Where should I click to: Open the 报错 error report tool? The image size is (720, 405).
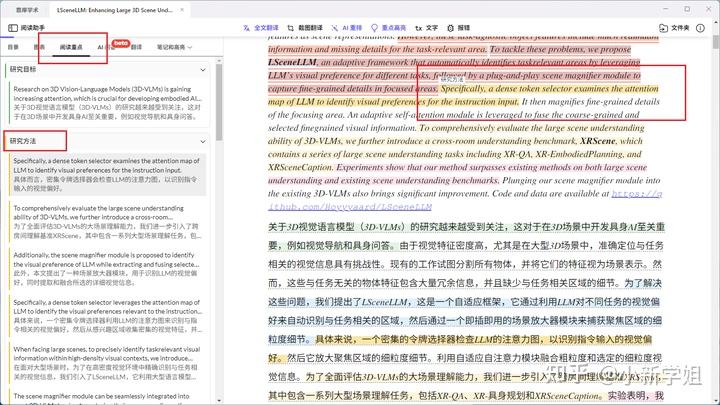[x=458, y=28]
